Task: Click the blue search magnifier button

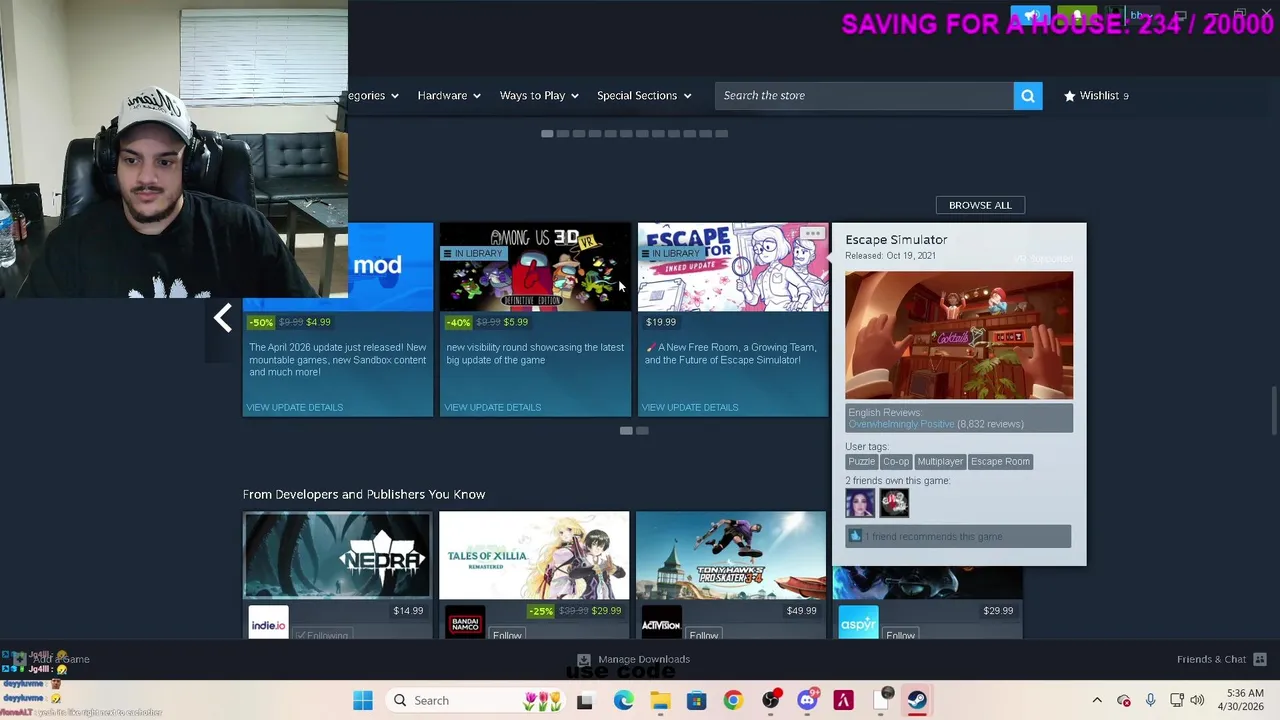Action: tap(1027, 95)
